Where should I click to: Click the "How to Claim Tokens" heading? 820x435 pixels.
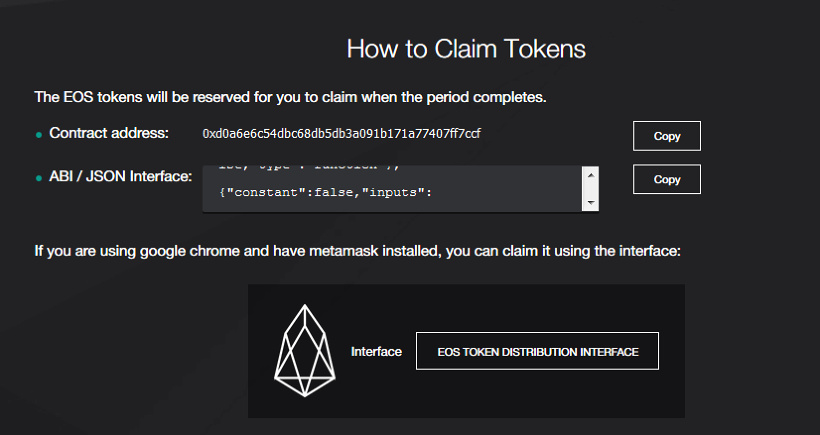click(x=465, y=48)
